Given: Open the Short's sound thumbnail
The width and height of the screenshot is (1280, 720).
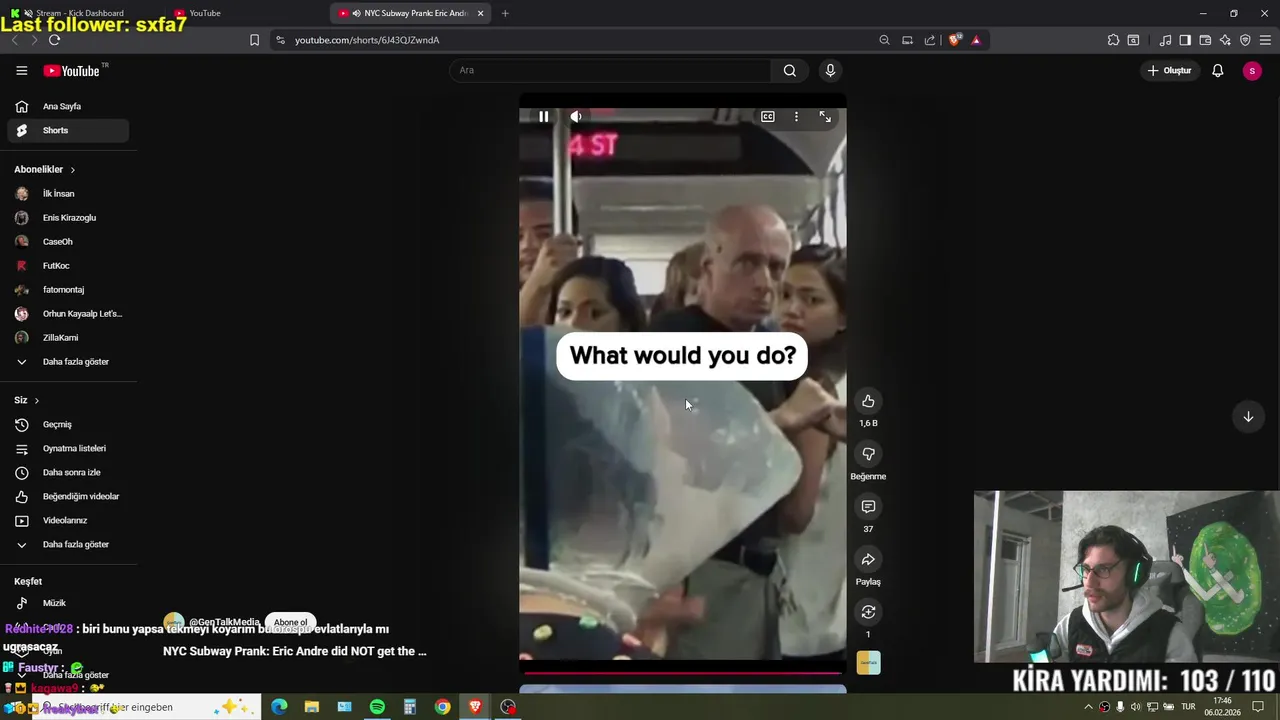Looking at the screenshot, I should coord(868,663).
